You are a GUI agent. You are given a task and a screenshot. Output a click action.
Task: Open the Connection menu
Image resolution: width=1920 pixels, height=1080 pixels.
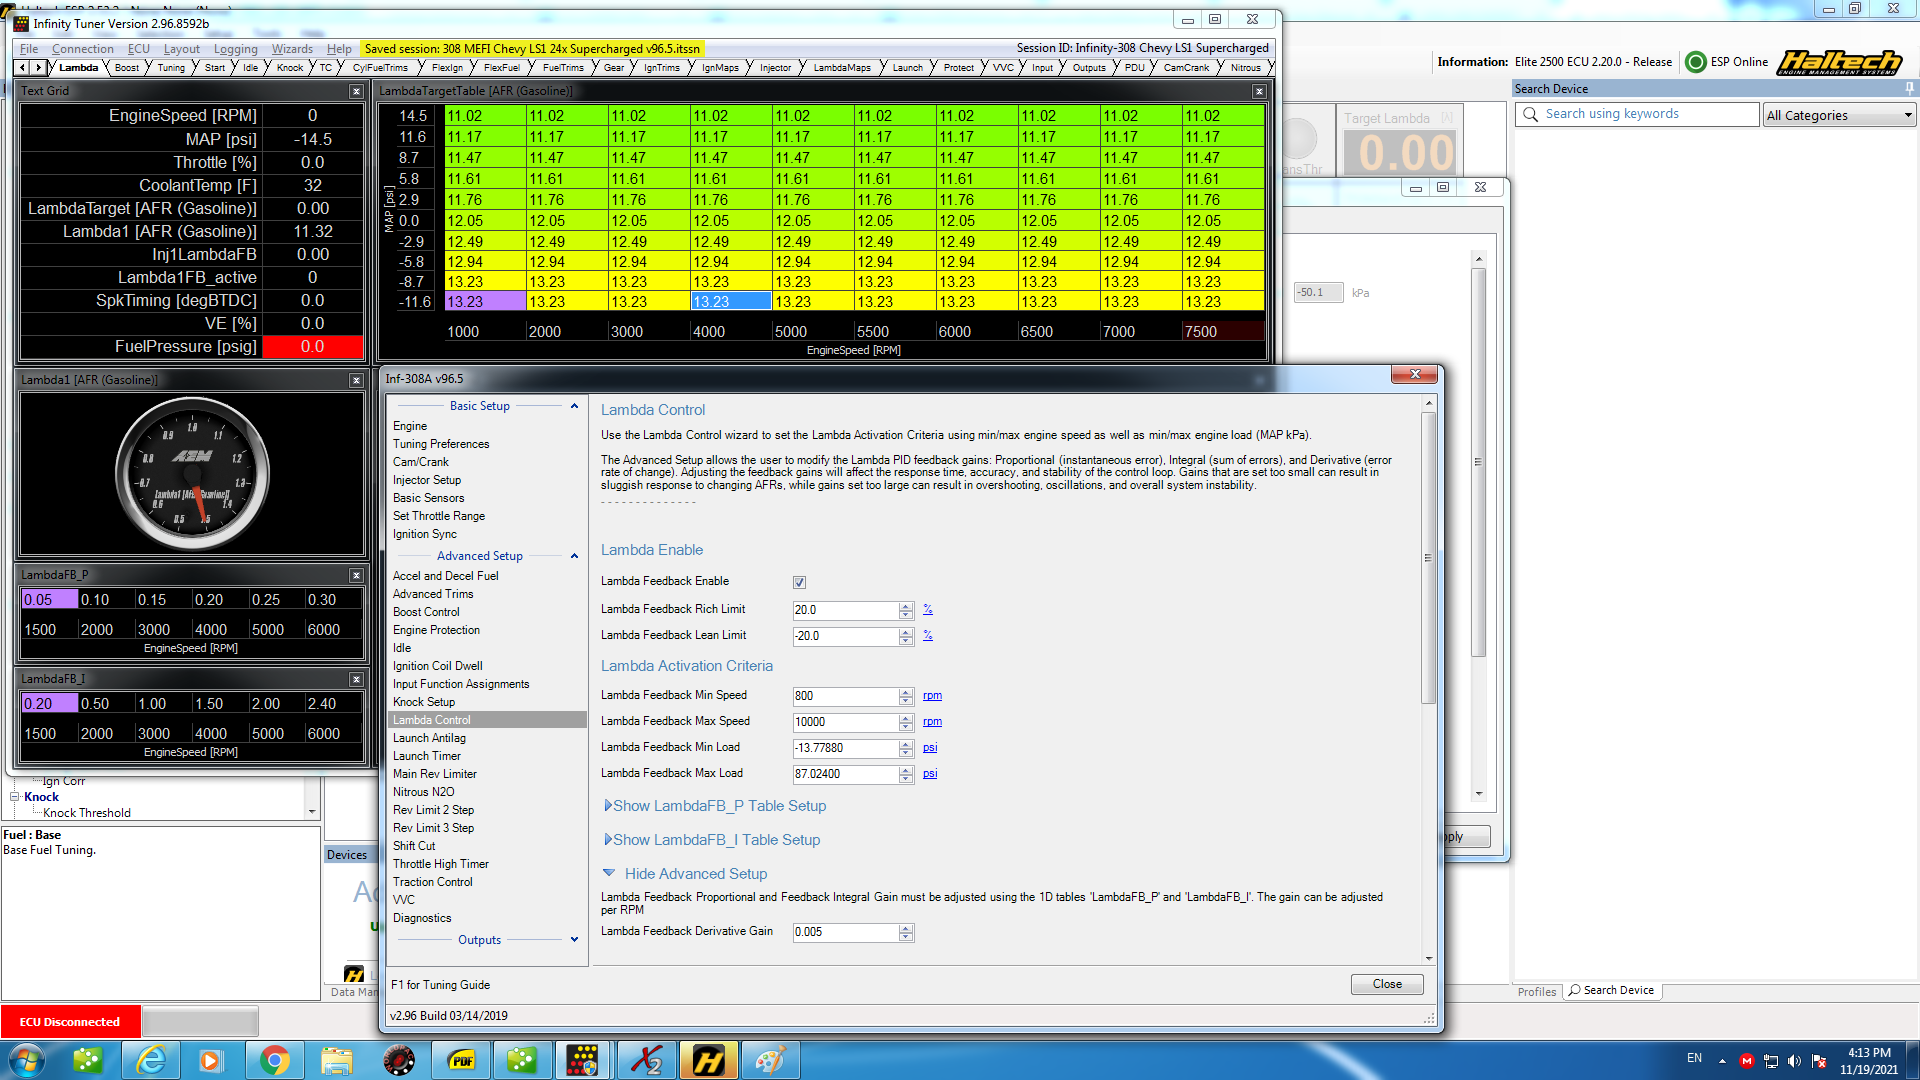(83, 49)
